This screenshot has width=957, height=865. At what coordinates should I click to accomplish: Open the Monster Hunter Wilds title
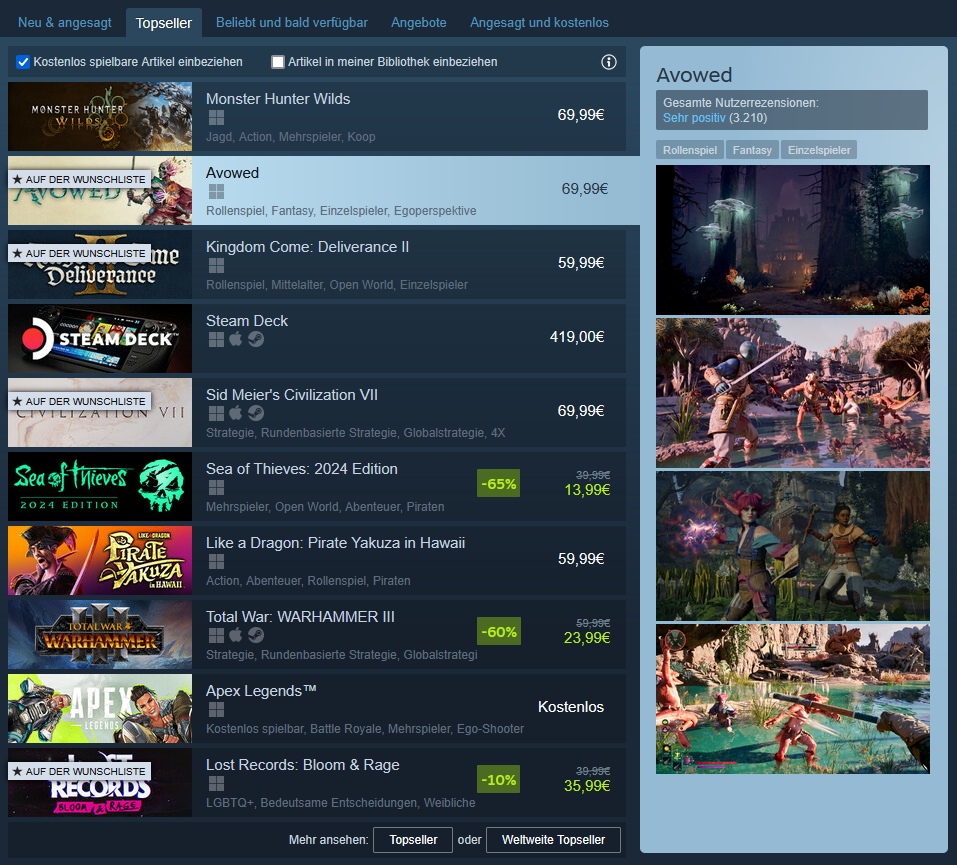pos(278,99)
